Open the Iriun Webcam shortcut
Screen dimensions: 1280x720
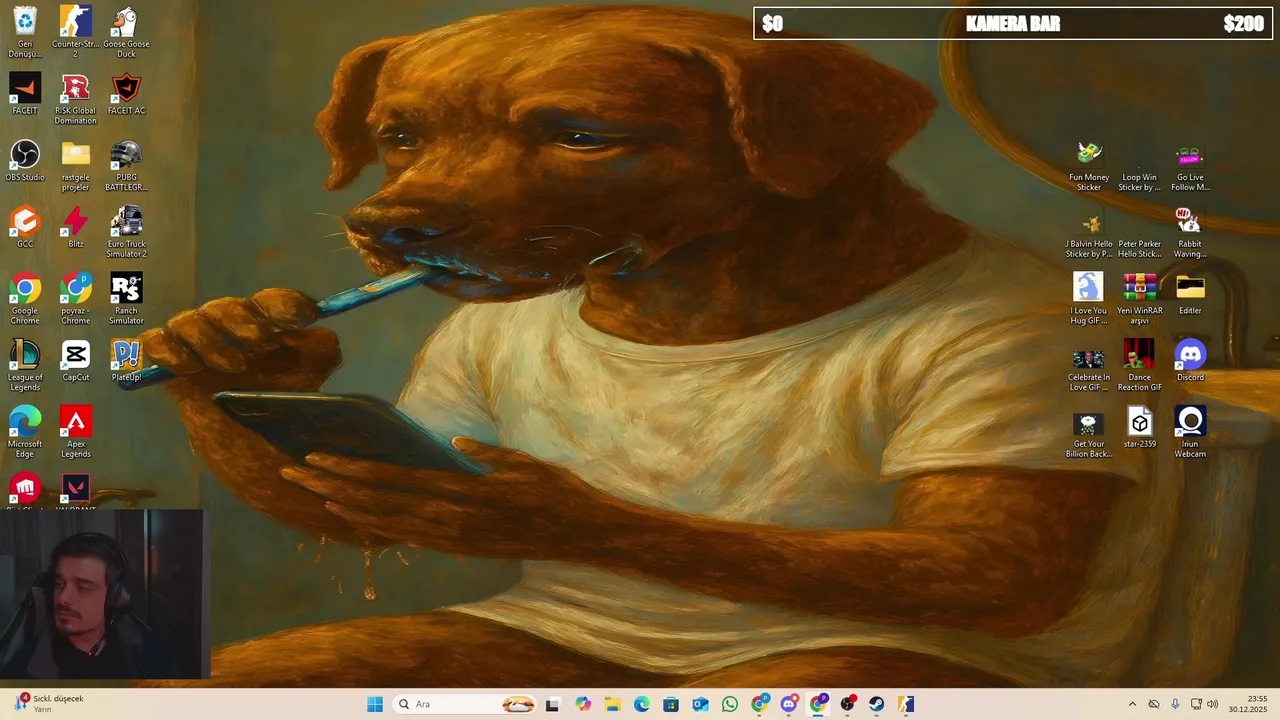pos(1190,432)
